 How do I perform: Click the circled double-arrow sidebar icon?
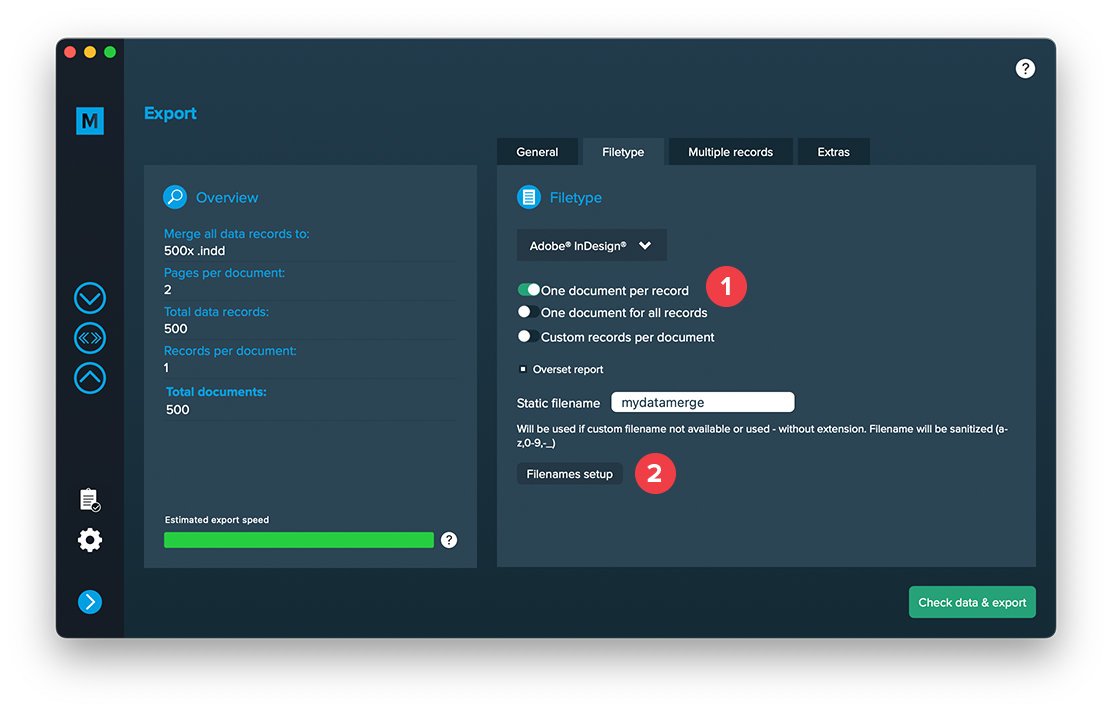point(90,338)
